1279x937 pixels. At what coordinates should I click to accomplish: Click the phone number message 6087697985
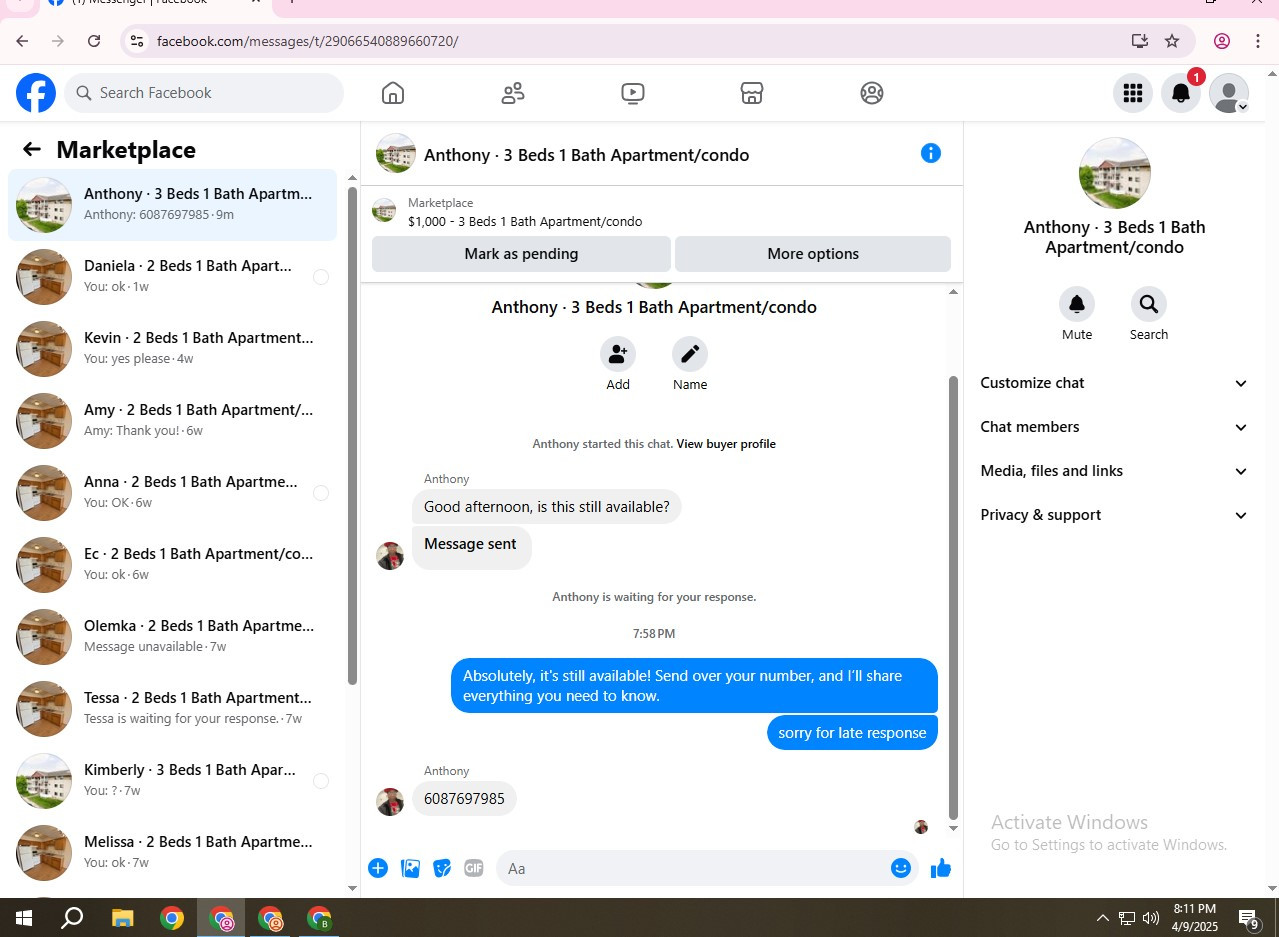[x=465, y=799]
